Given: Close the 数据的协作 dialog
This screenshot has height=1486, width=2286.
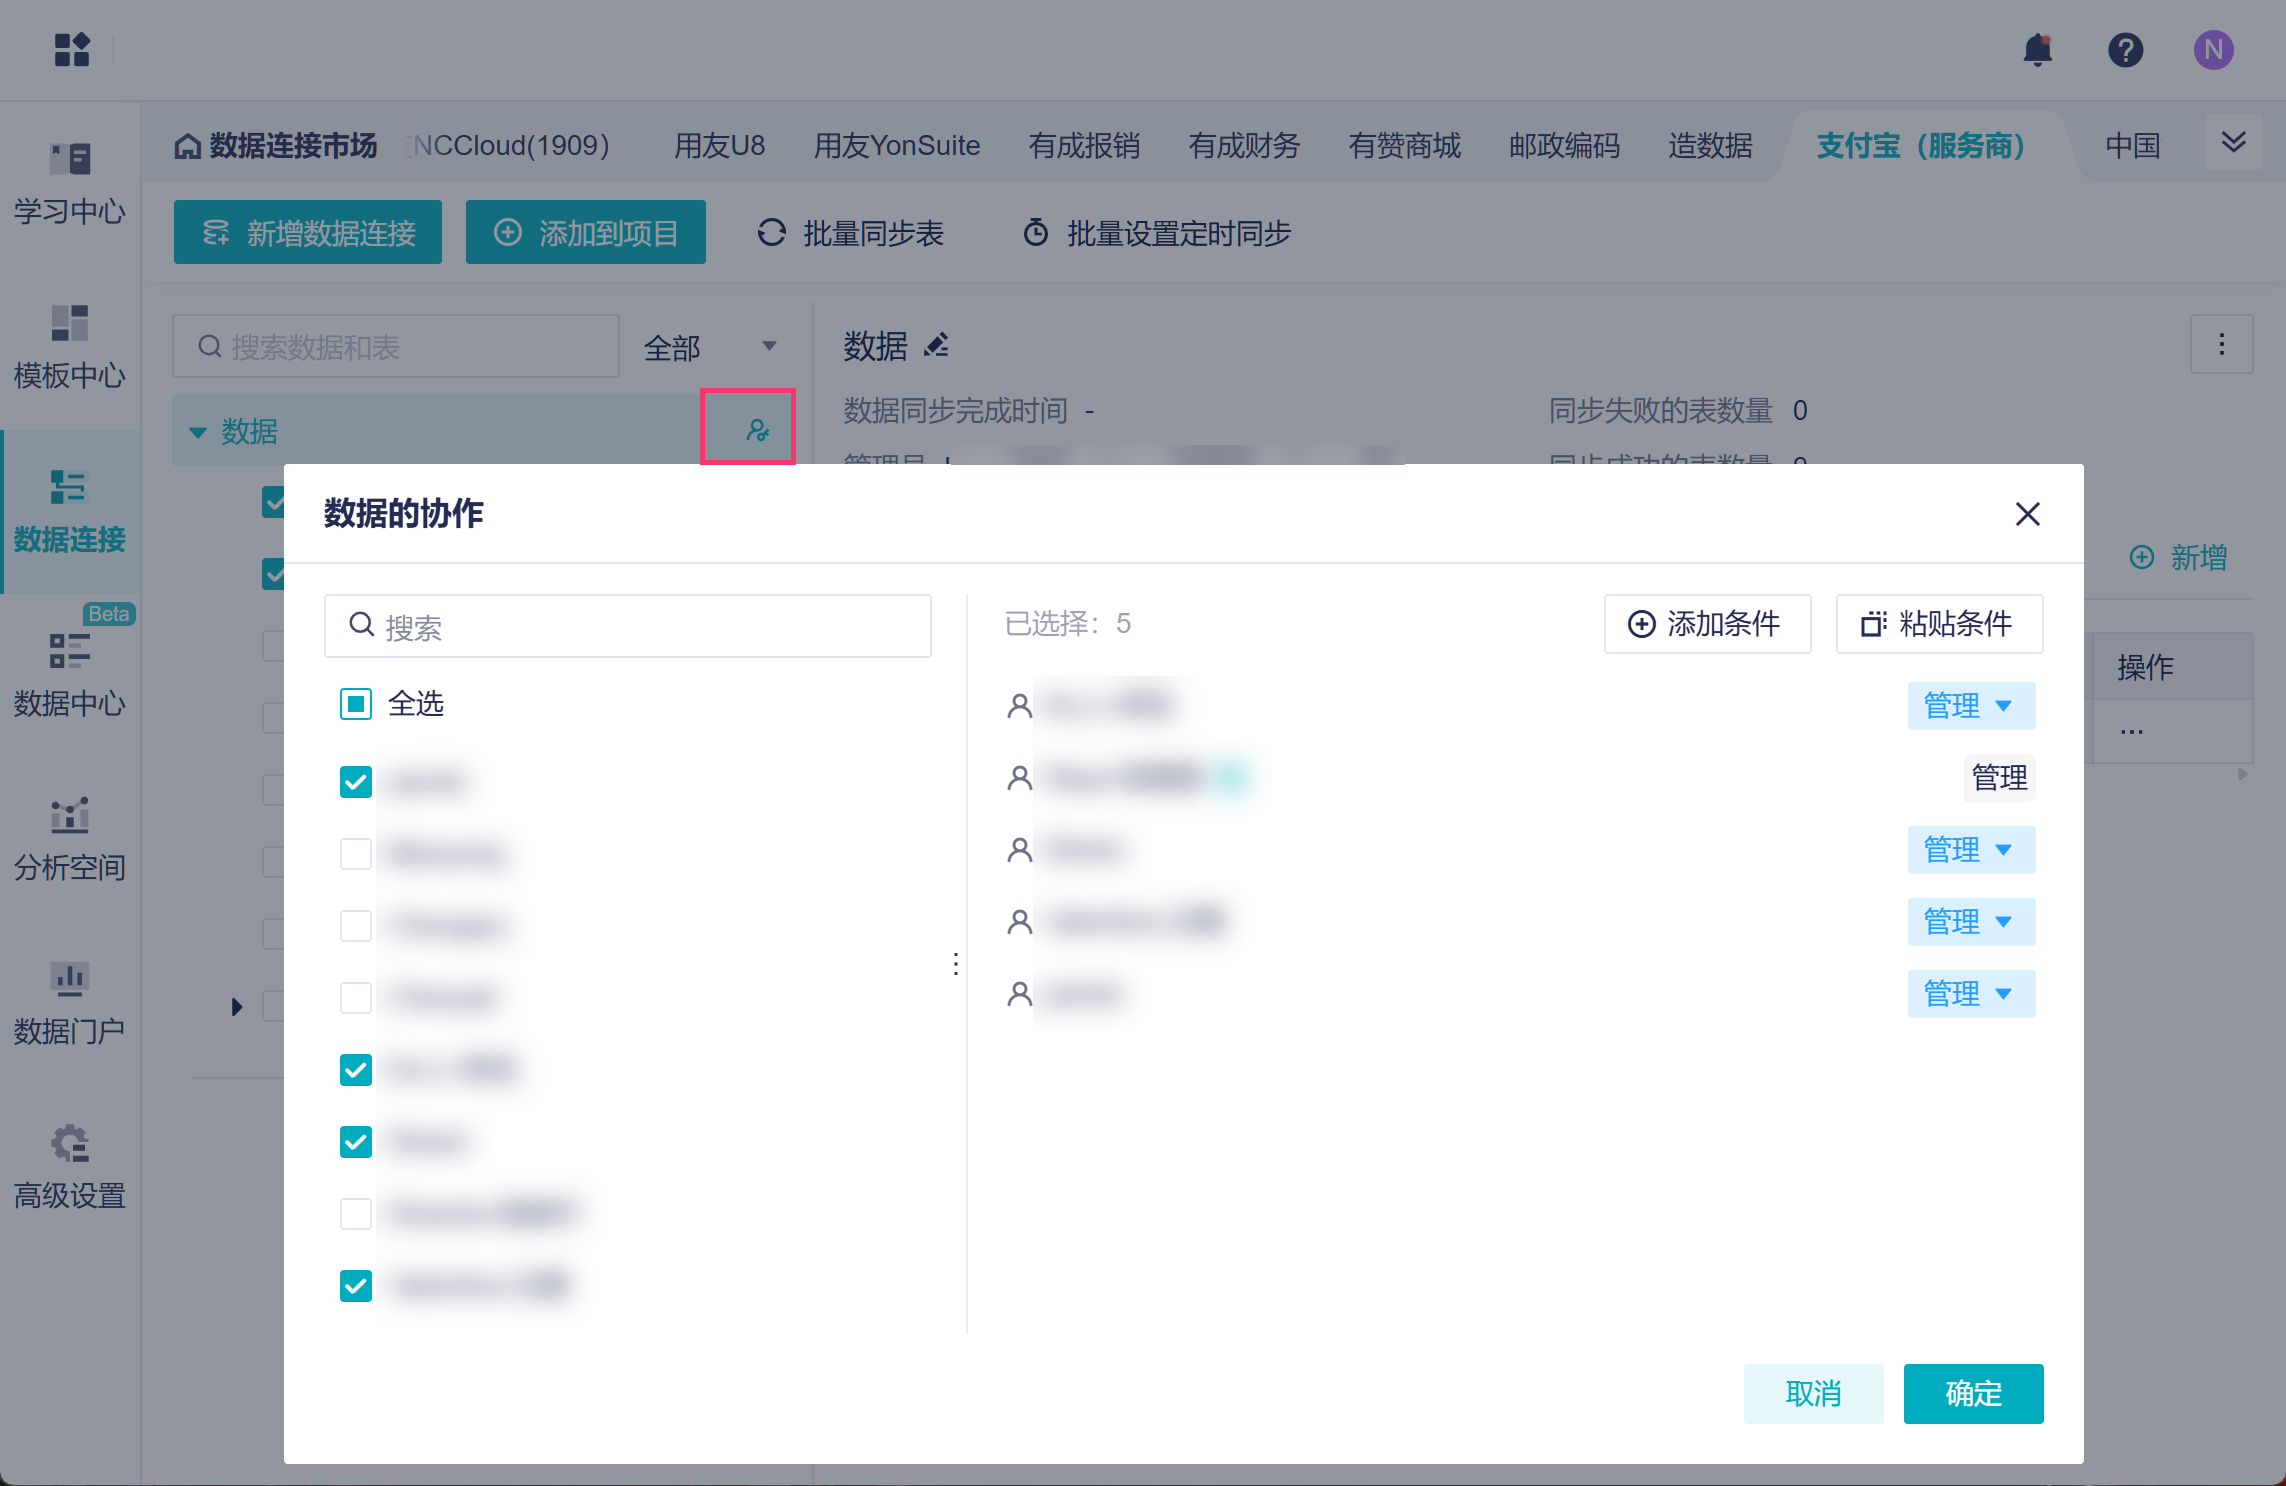Looking at the screenshot, I should [x=2027, y=514].
